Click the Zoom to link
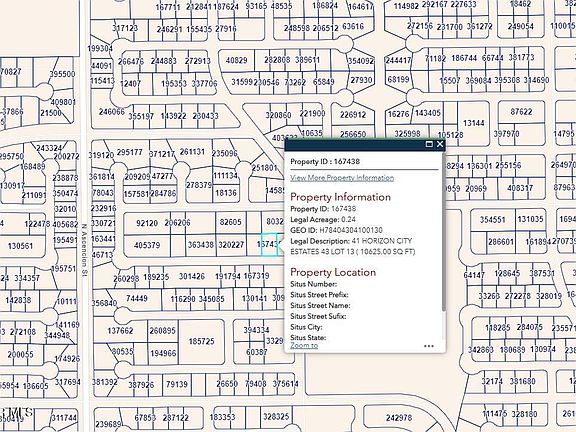 click(x=304, y=345)
